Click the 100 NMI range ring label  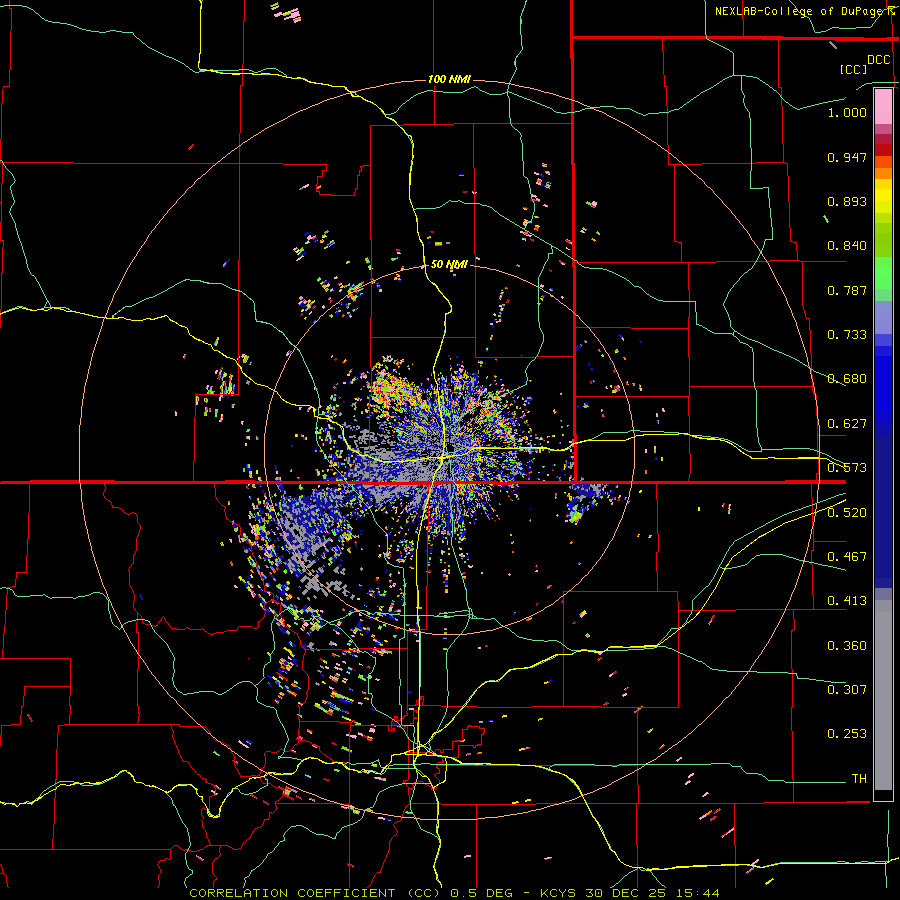click(449, 79)
